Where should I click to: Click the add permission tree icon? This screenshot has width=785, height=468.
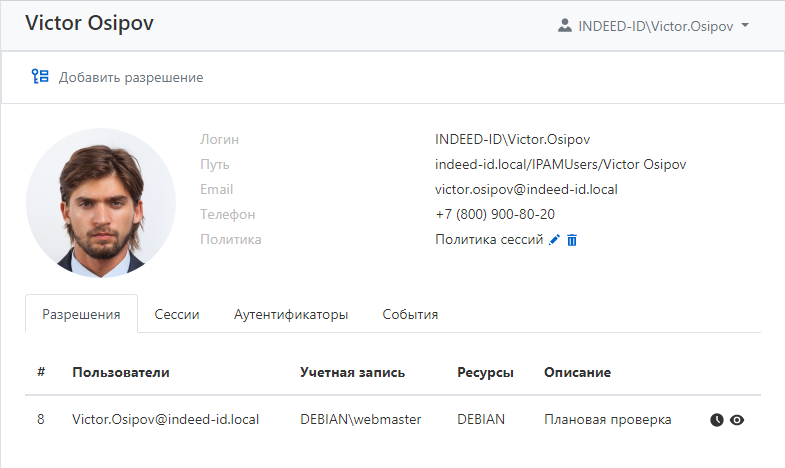[40, 77]
